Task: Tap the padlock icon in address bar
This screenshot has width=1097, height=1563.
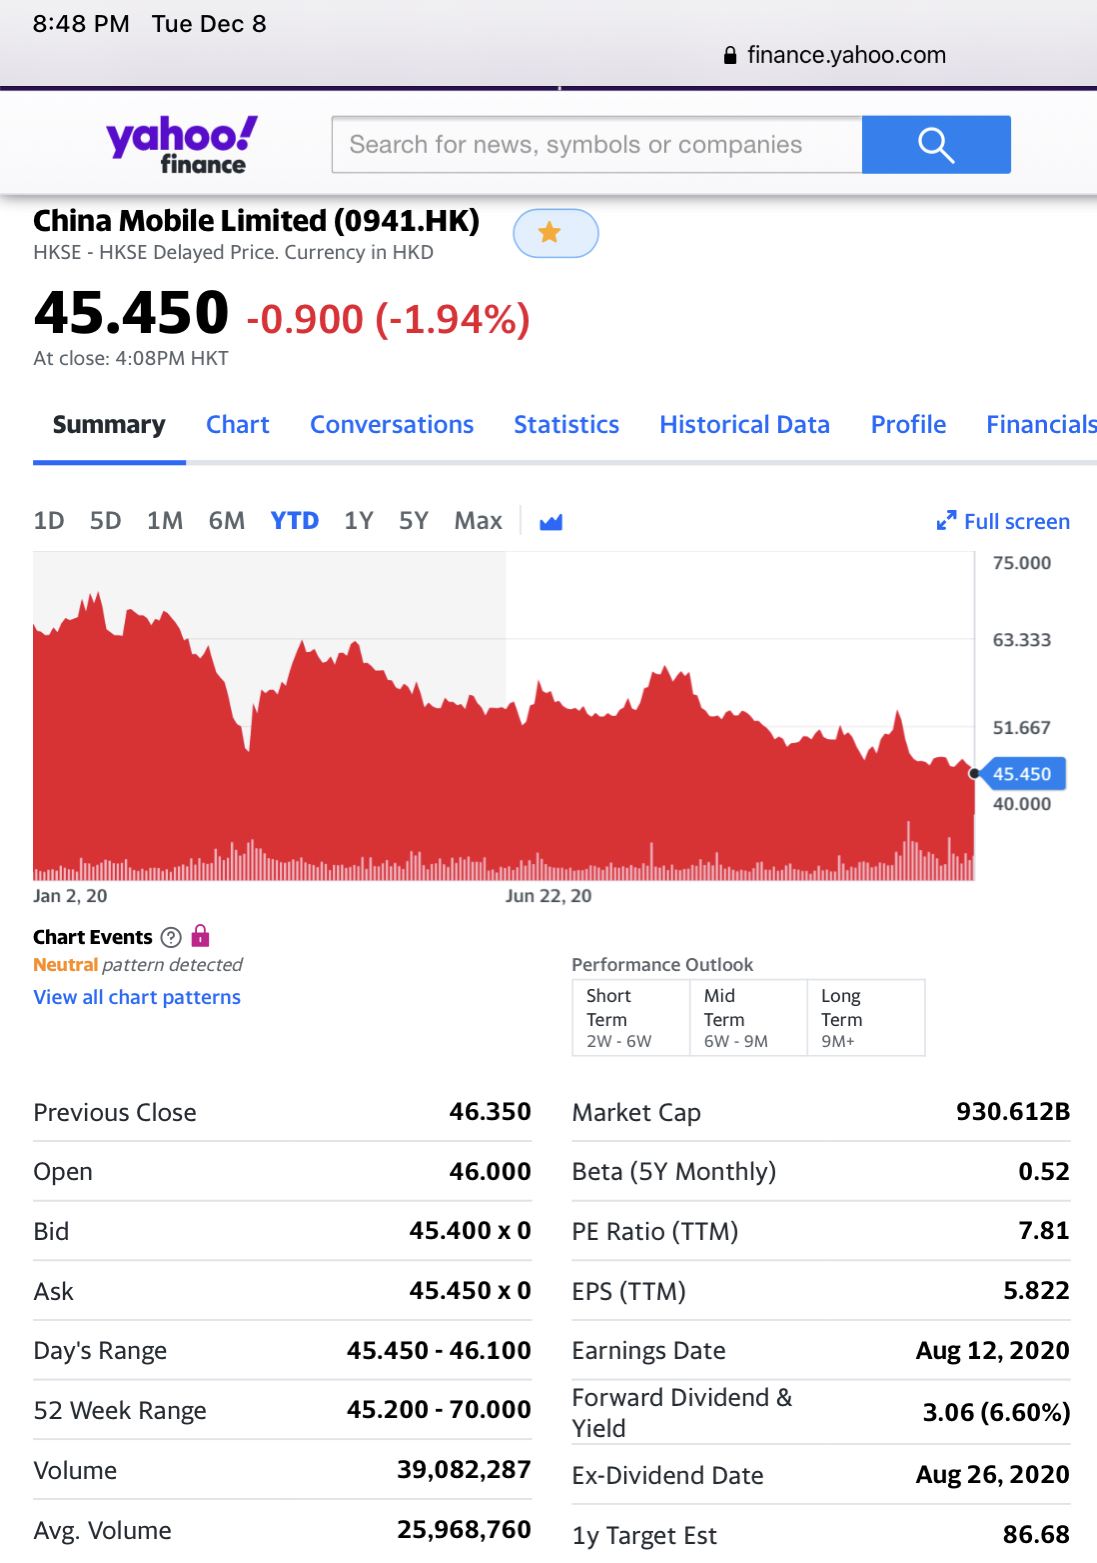Action: [x=730, y=56]
